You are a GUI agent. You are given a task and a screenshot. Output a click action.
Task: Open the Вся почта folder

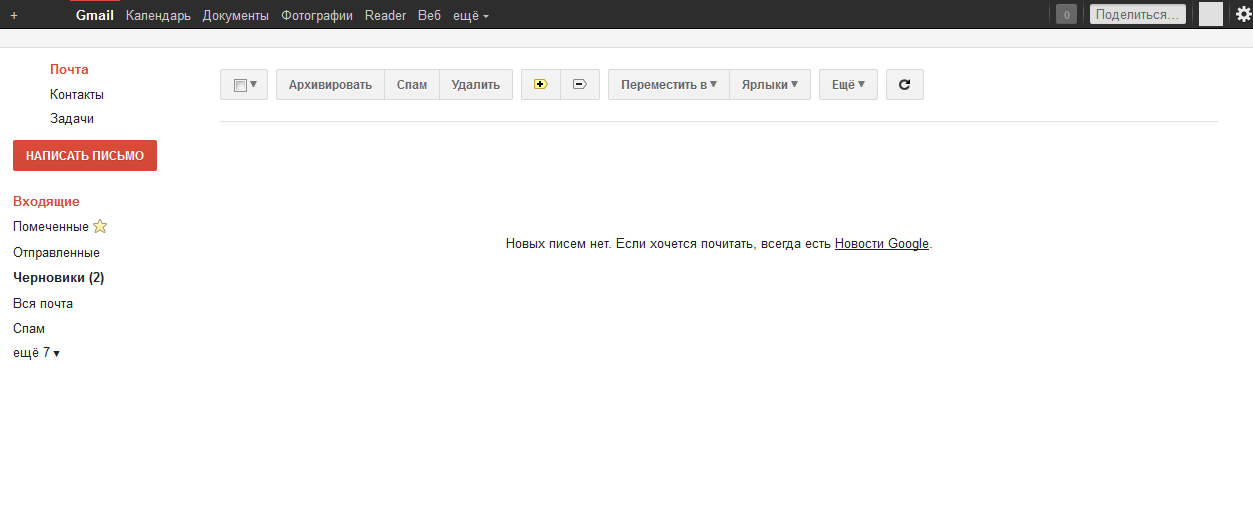point(43,303)
